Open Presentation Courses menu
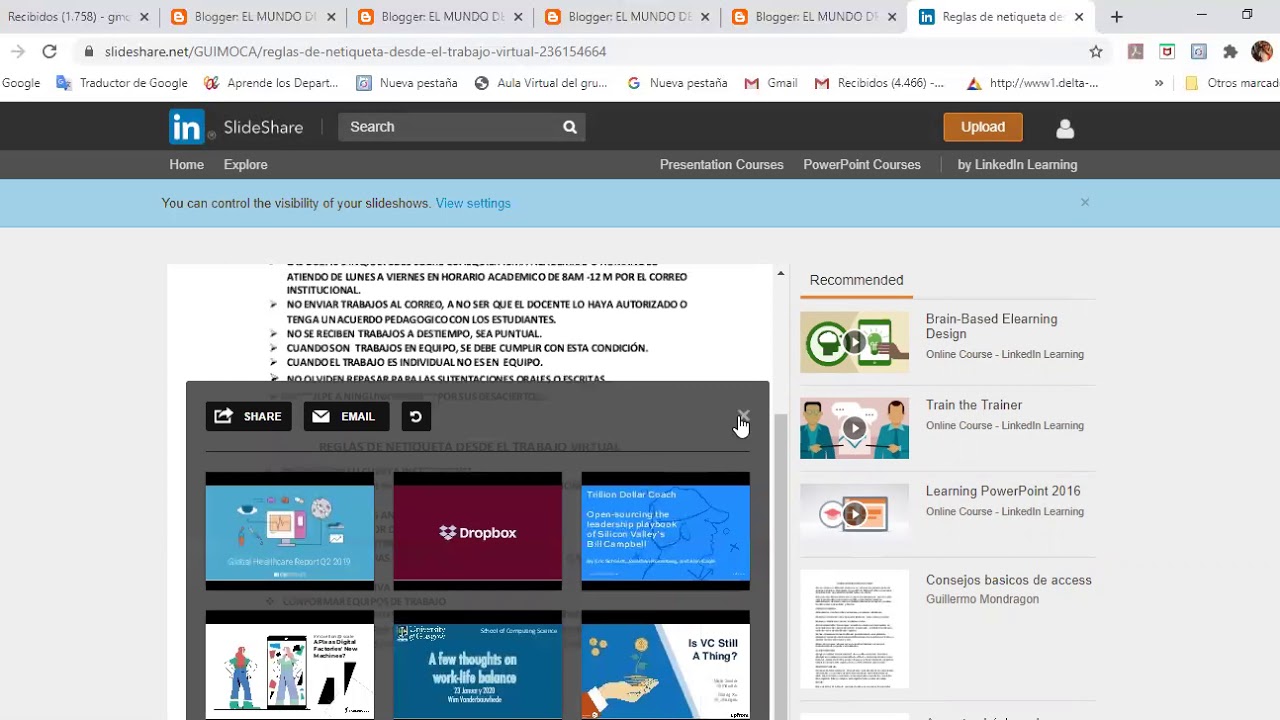1280x720 pixels. (721, 165)
